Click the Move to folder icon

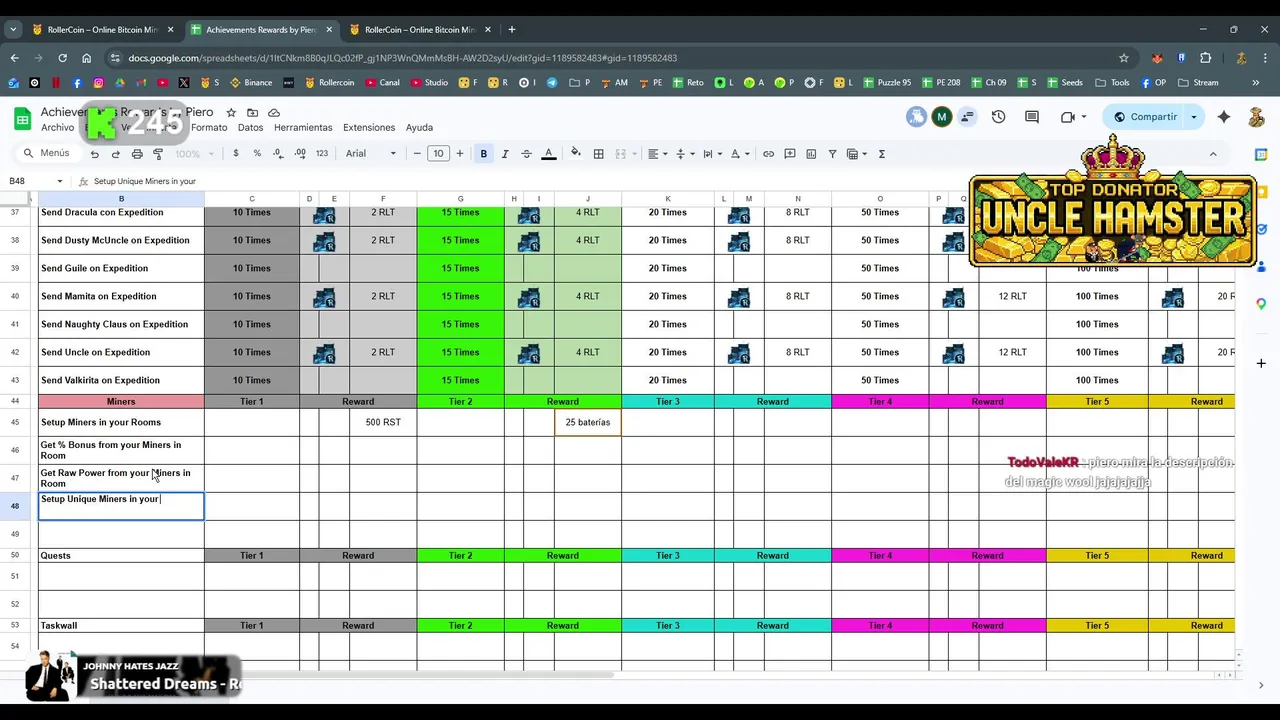coord(253,113)
